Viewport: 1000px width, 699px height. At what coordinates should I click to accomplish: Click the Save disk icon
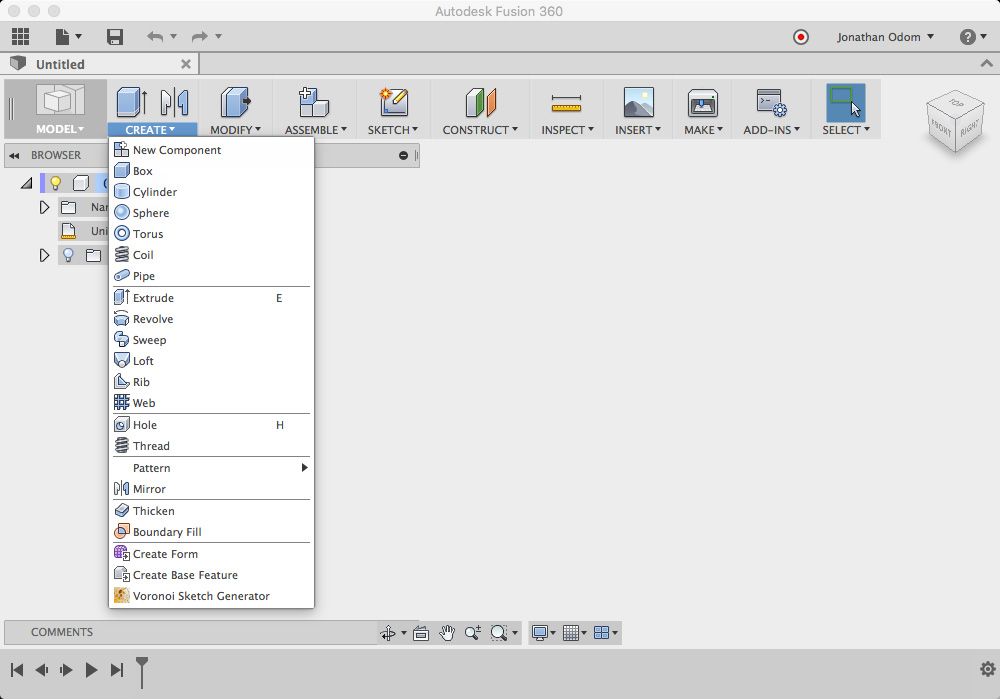(x=115, y=36)
